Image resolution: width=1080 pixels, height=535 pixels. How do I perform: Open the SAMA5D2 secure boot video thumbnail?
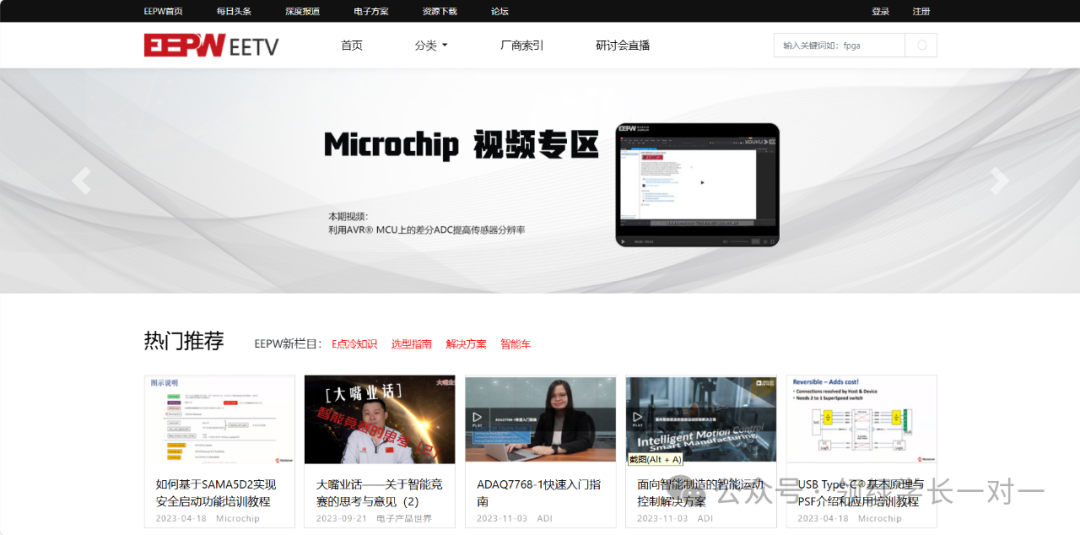220,419
